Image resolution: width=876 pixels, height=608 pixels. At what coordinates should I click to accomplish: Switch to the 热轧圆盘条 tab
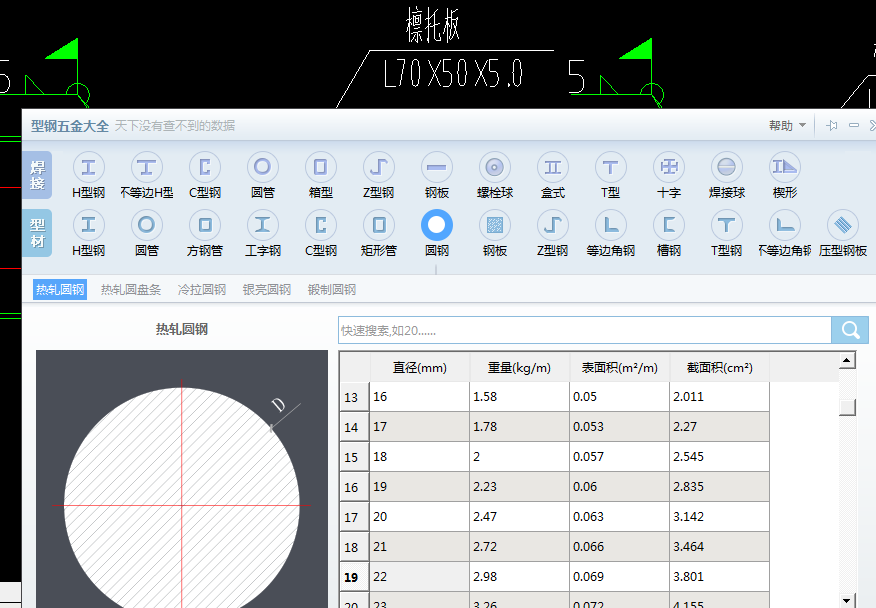(x=131, y=289)
